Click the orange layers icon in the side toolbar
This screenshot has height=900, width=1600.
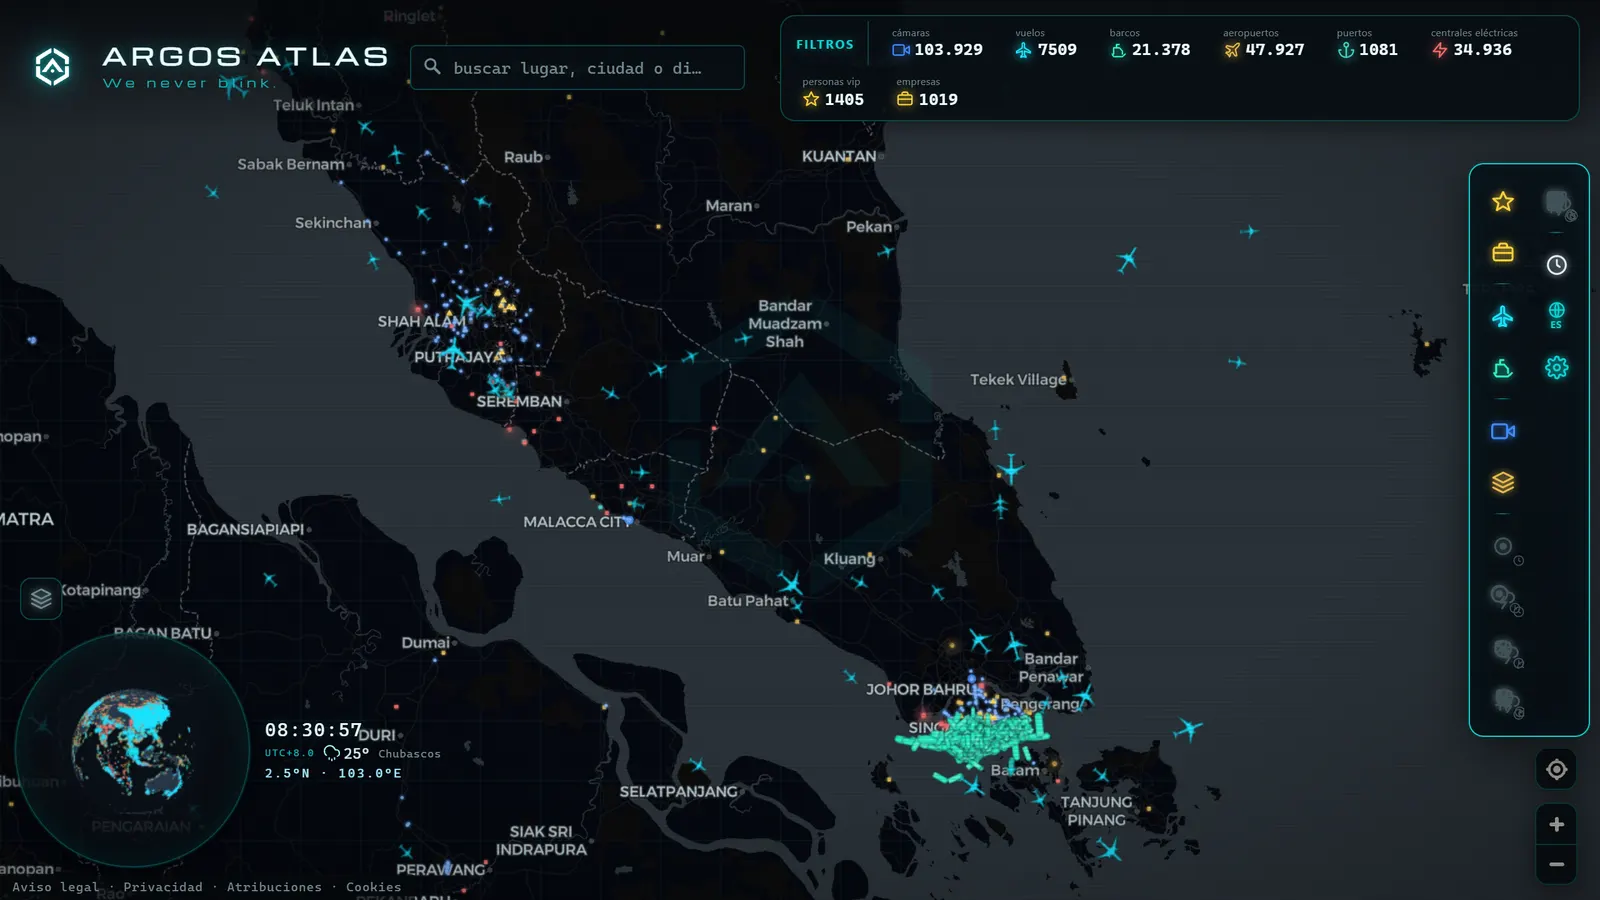(x=1503, y=483)
